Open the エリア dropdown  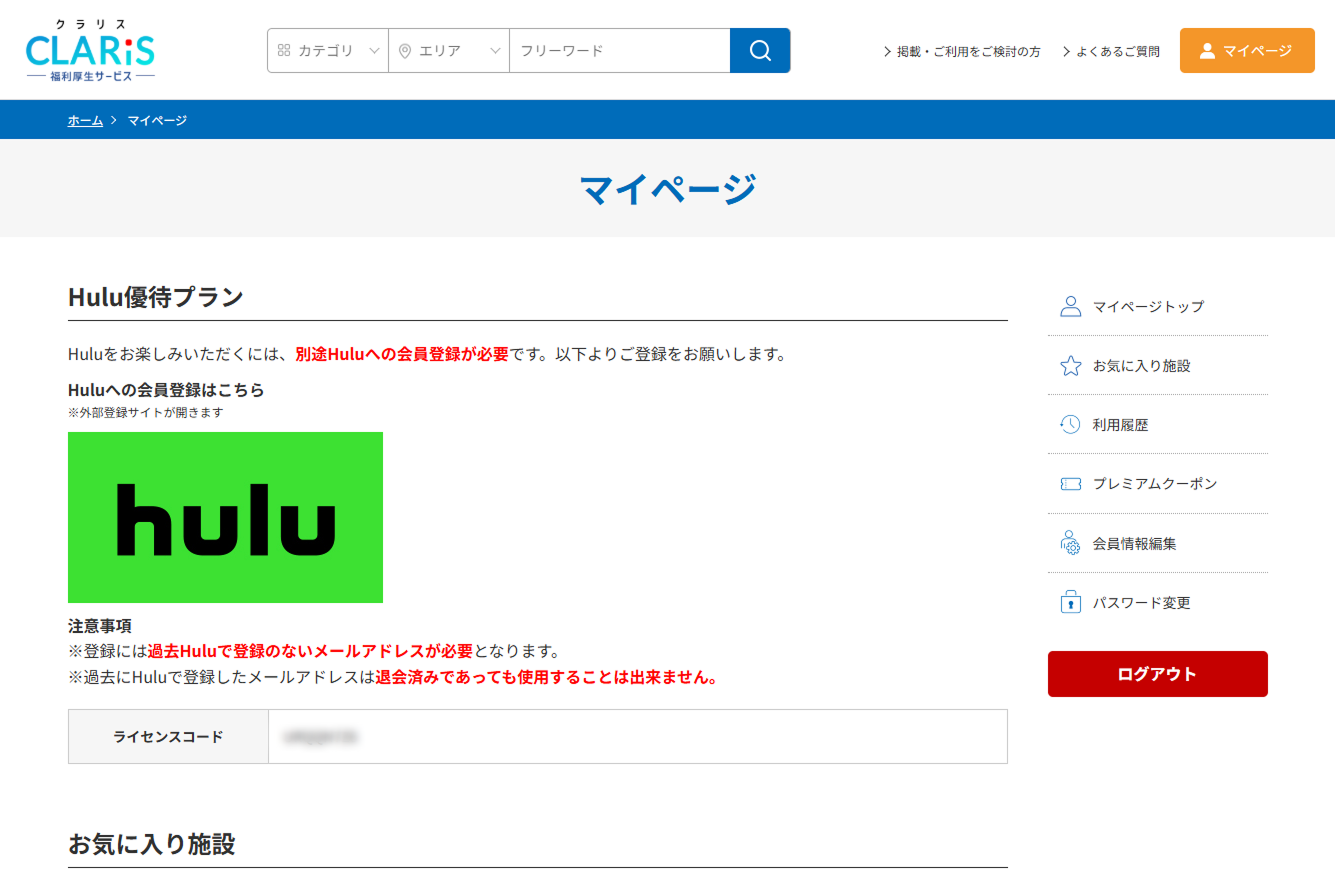(449, 50)
